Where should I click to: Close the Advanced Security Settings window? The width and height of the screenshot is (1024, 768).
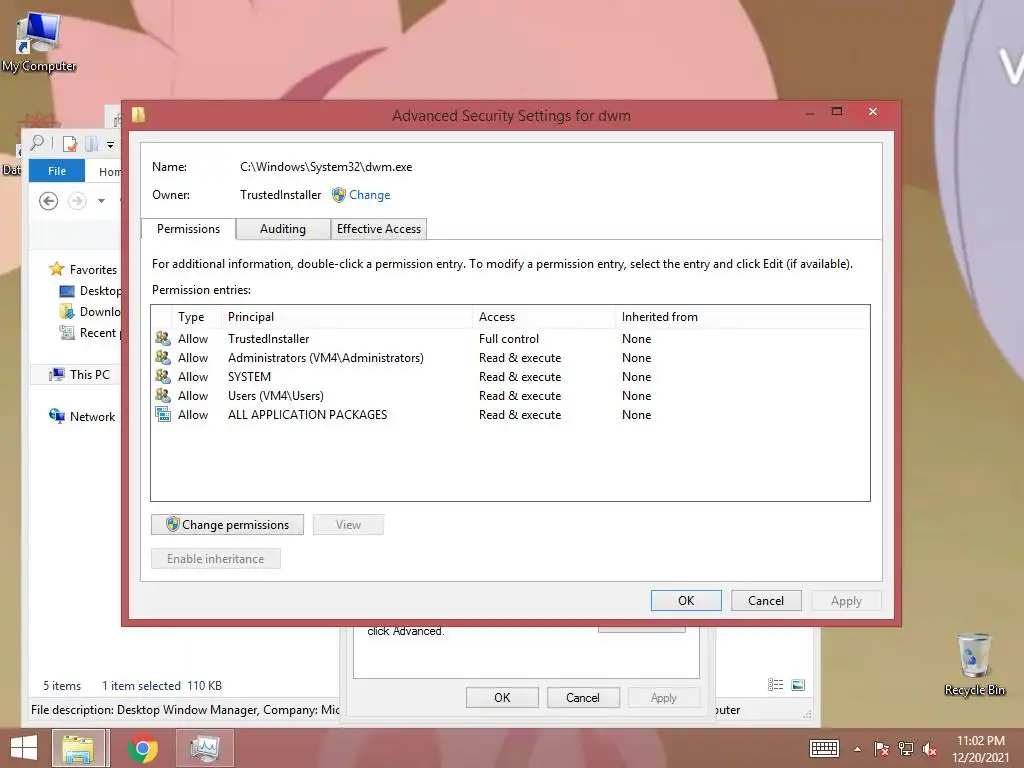tap(872, 112)
